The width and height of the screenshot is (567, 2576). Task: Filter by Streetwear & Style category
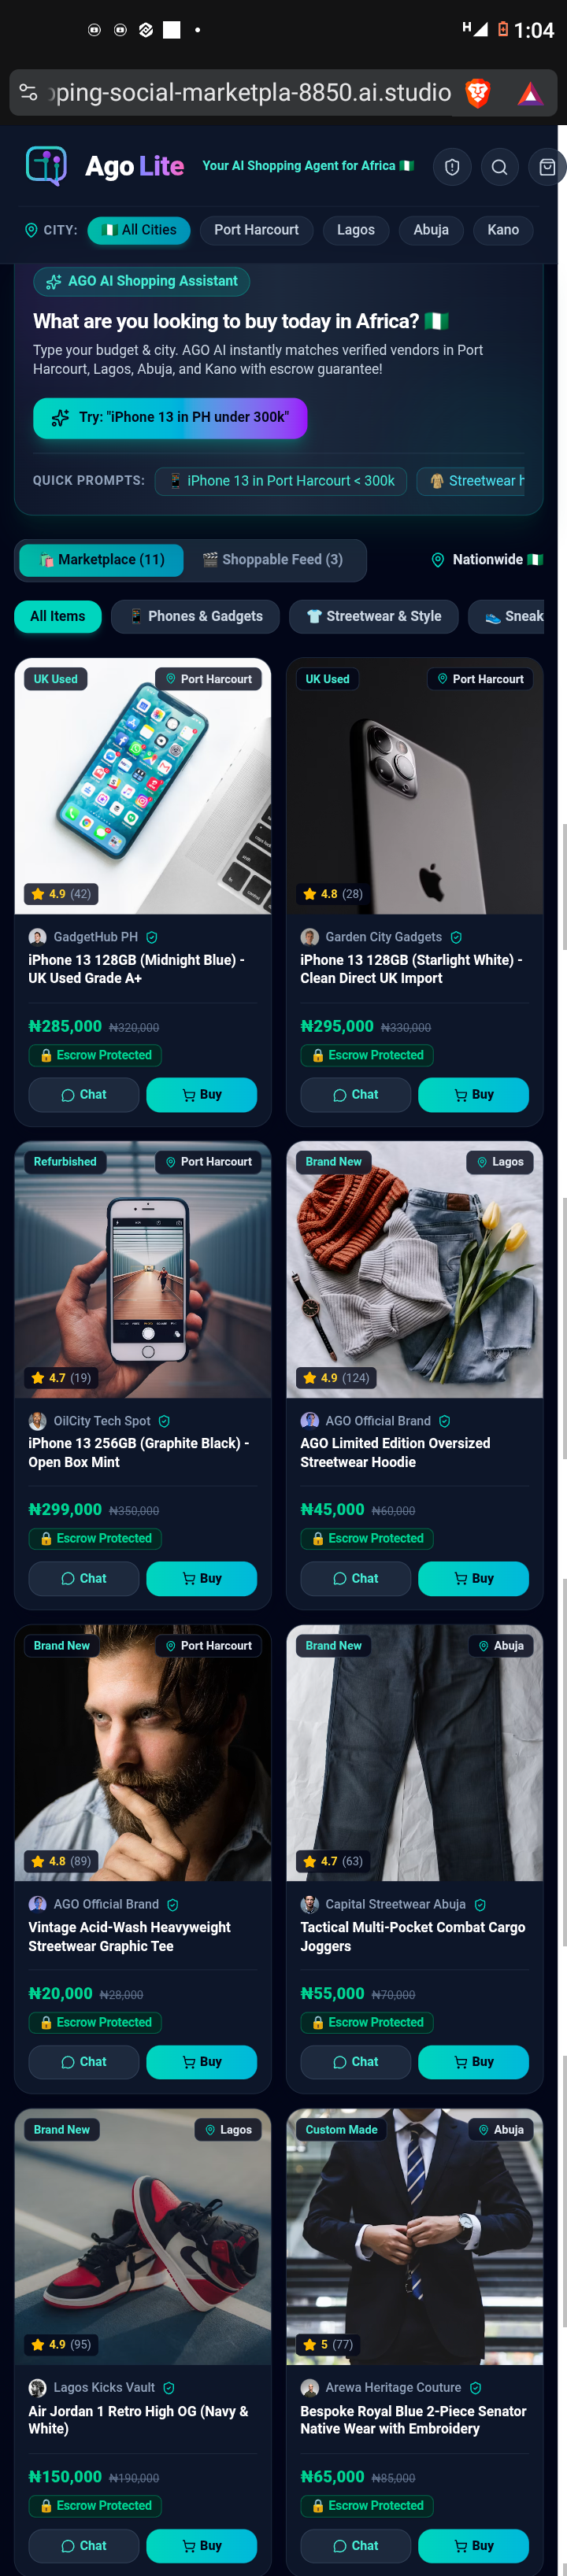[x=373, y=617]
